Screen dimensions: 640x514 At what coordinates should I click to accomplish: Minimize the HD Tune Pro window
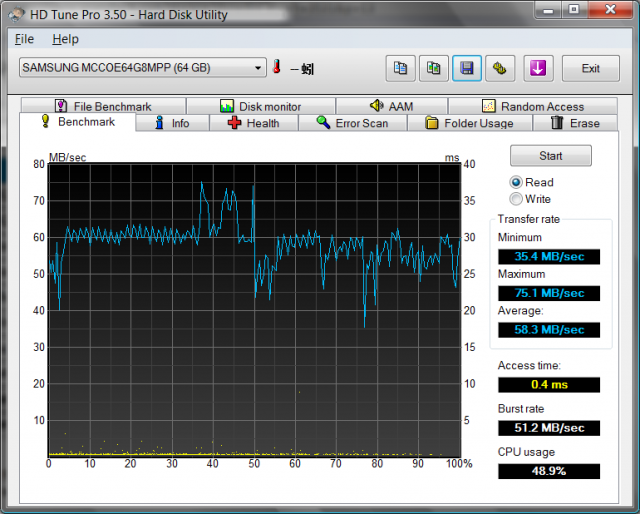549,10
